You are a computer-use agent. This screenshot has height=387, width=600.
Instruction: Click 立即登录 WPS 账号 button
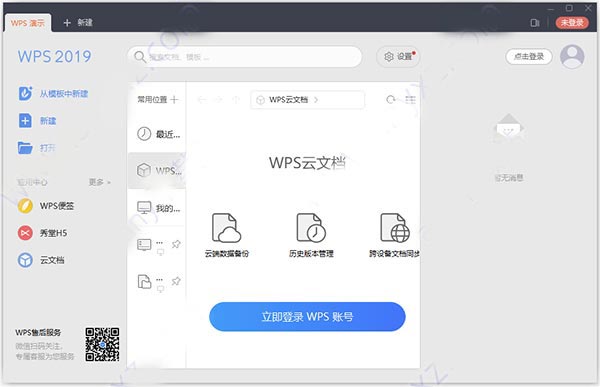(x=307, y=317)
